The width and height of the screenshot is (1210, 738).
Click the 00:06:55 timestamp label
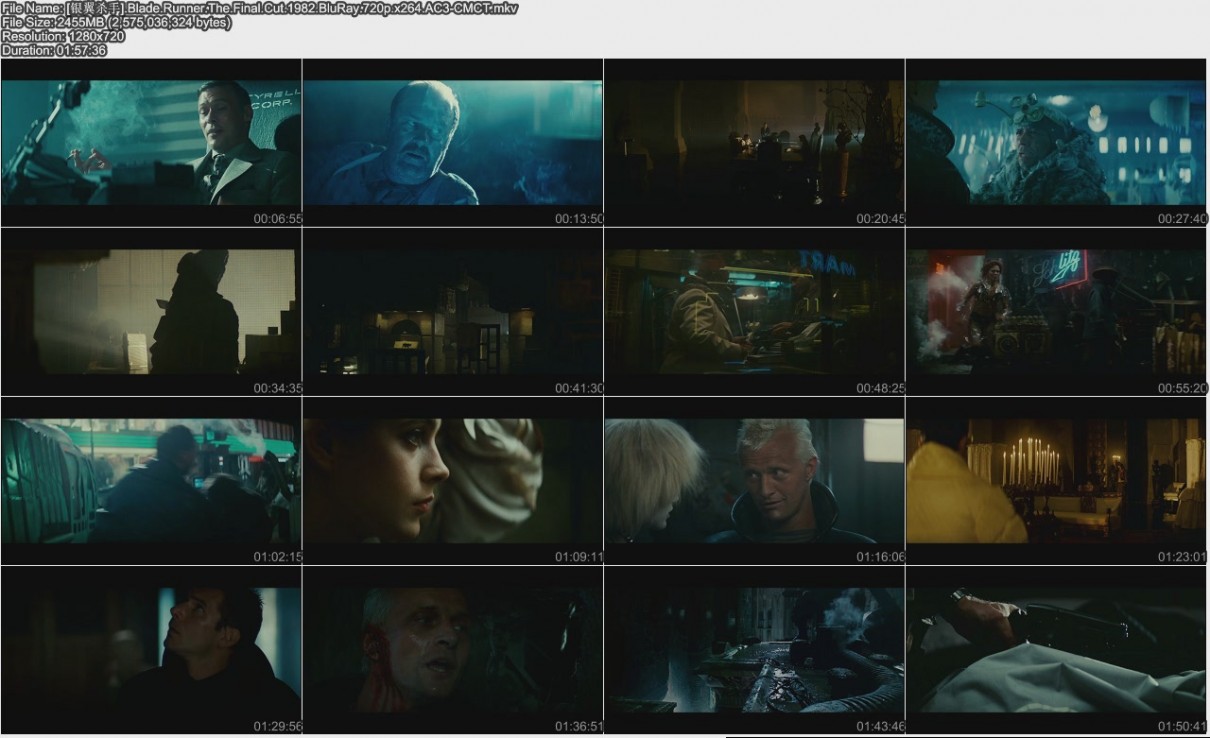point(277,218)
